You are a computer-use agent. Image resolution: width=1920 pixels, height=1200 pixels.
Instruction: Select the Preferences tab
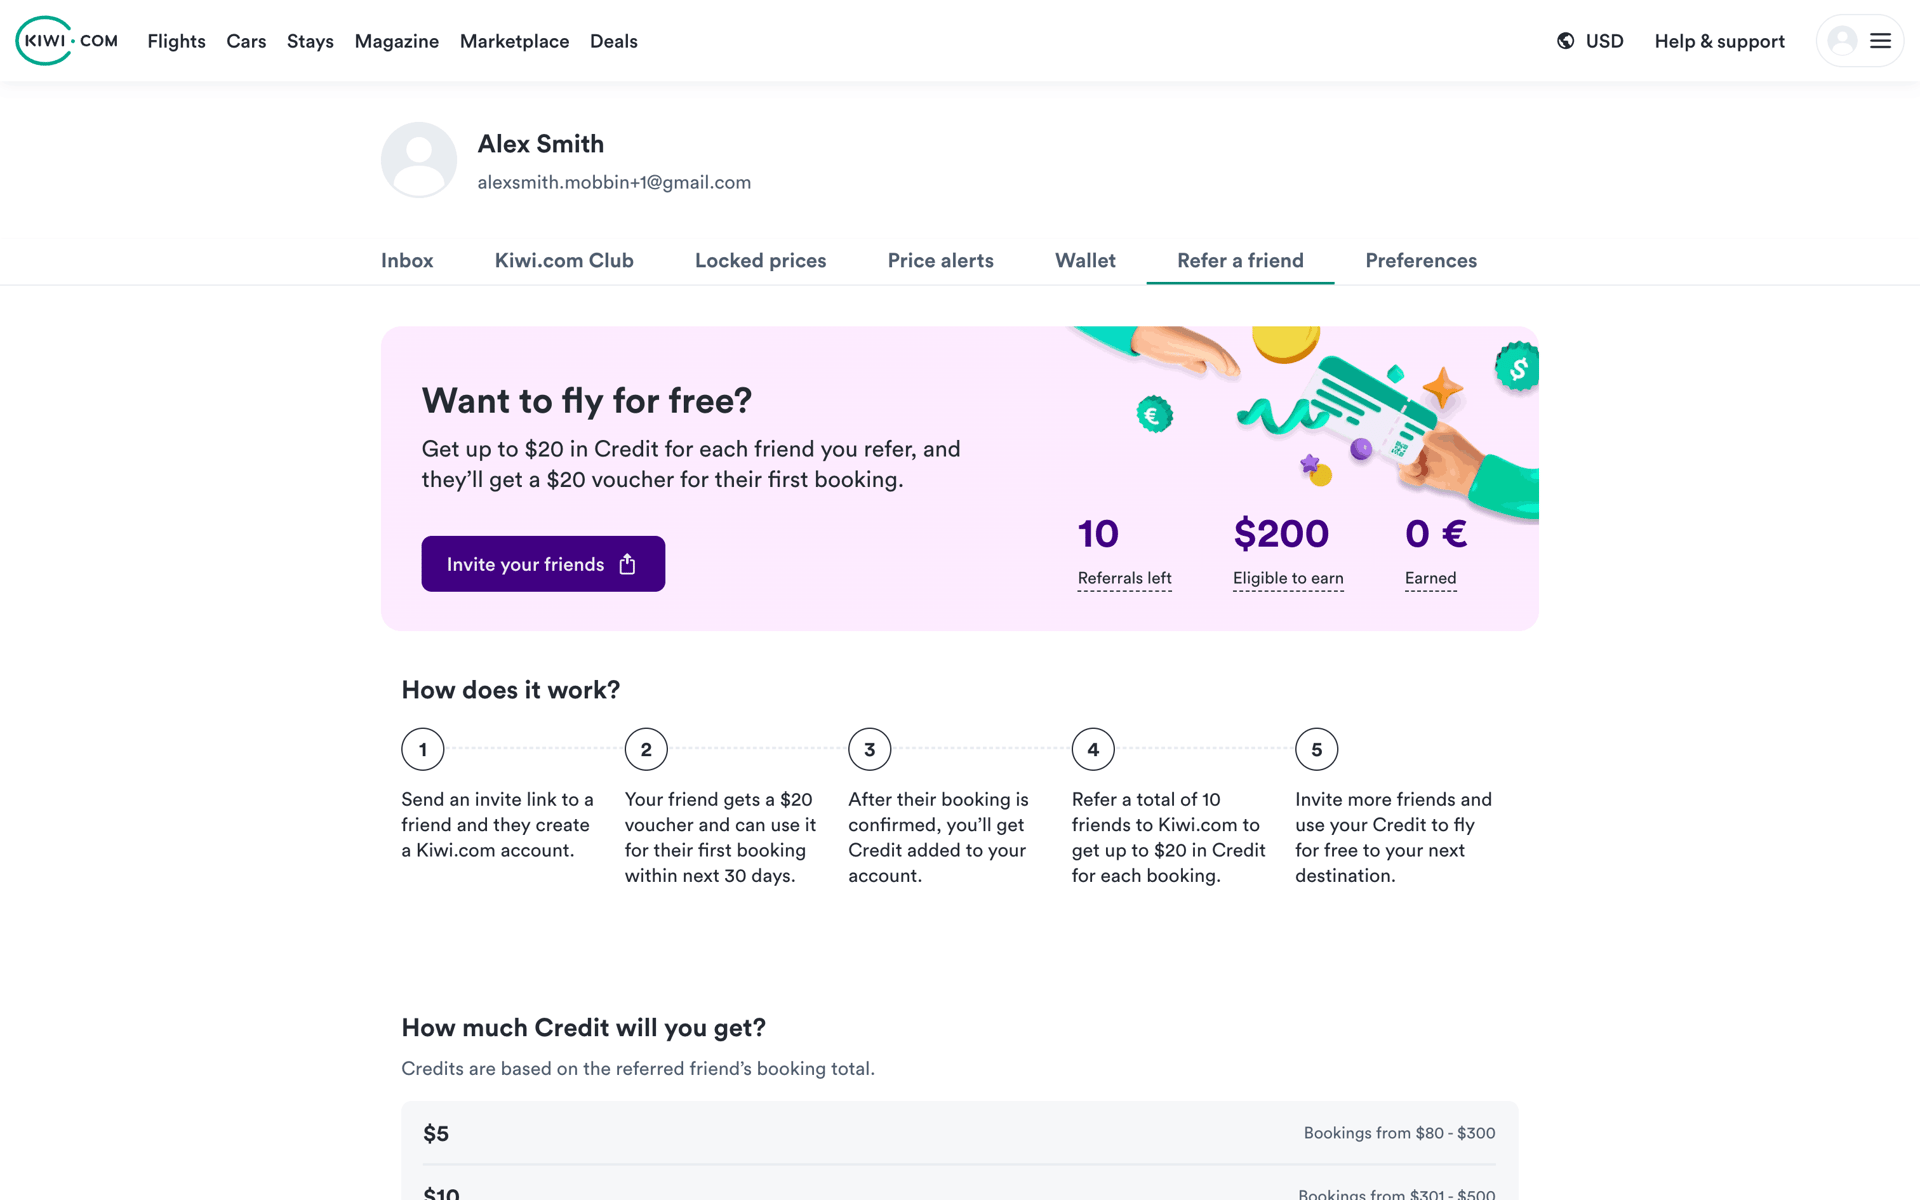[x=1421, y=261]
